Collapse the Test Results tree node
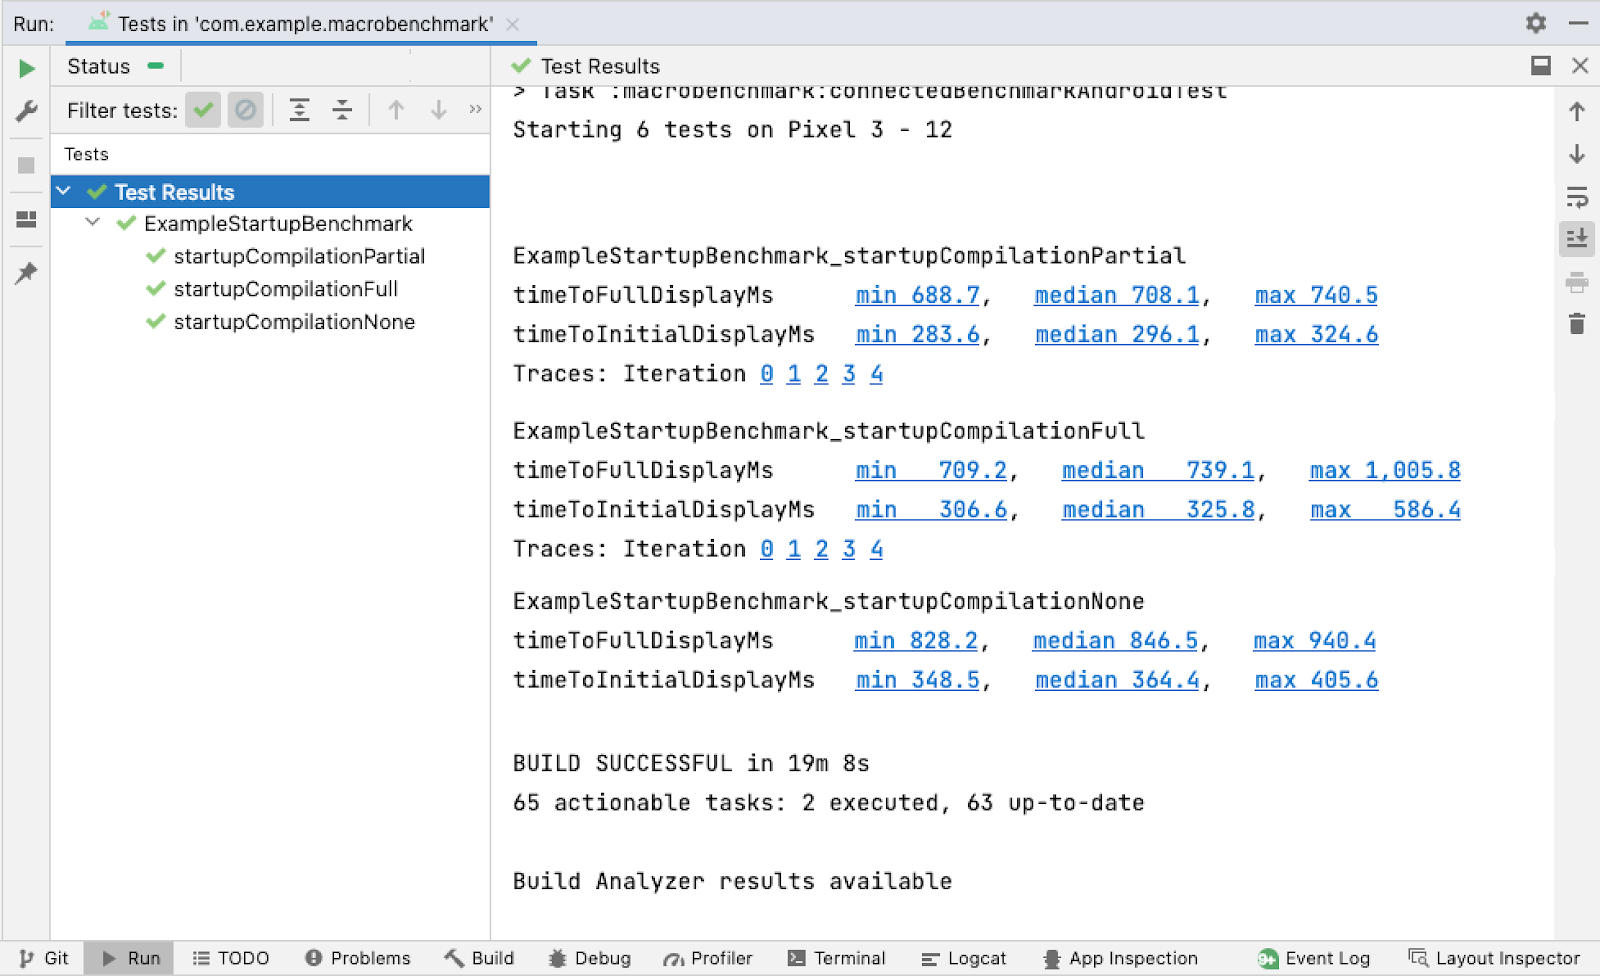 point(64,191)
